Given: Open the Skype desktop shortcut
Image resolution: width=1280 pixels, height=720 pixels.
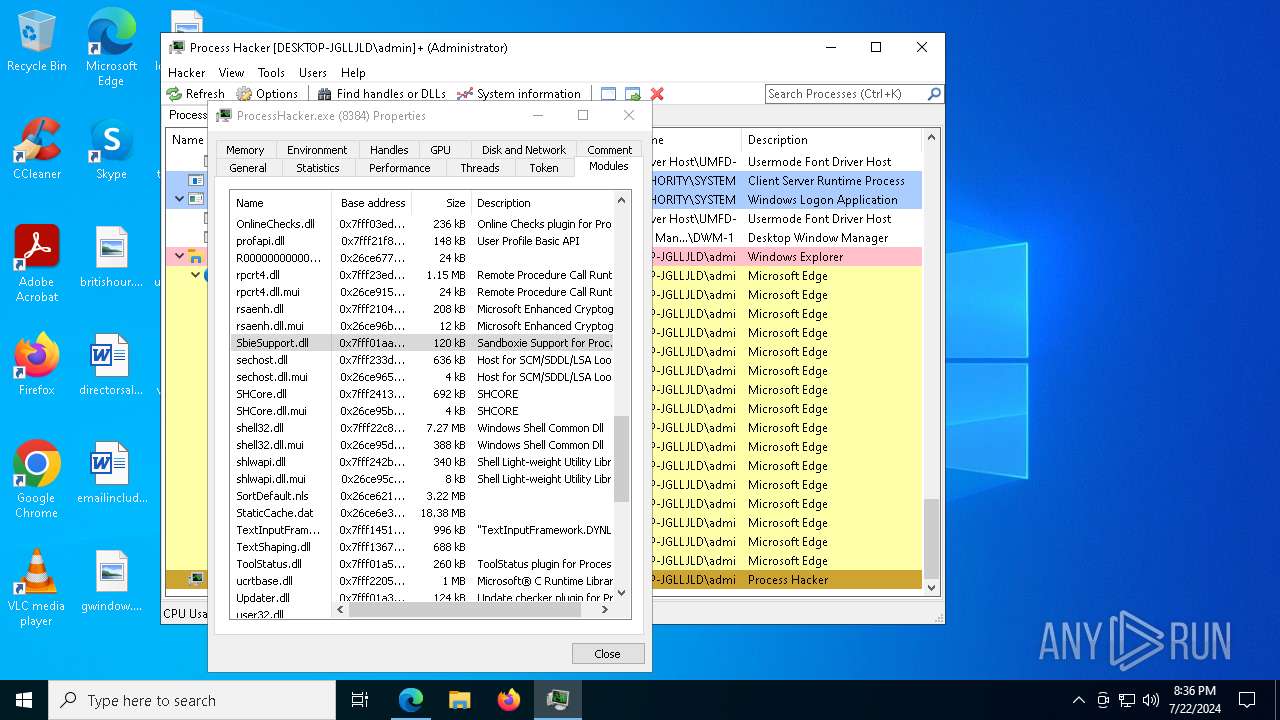Looking at the screenshot, I should point(111,149).
